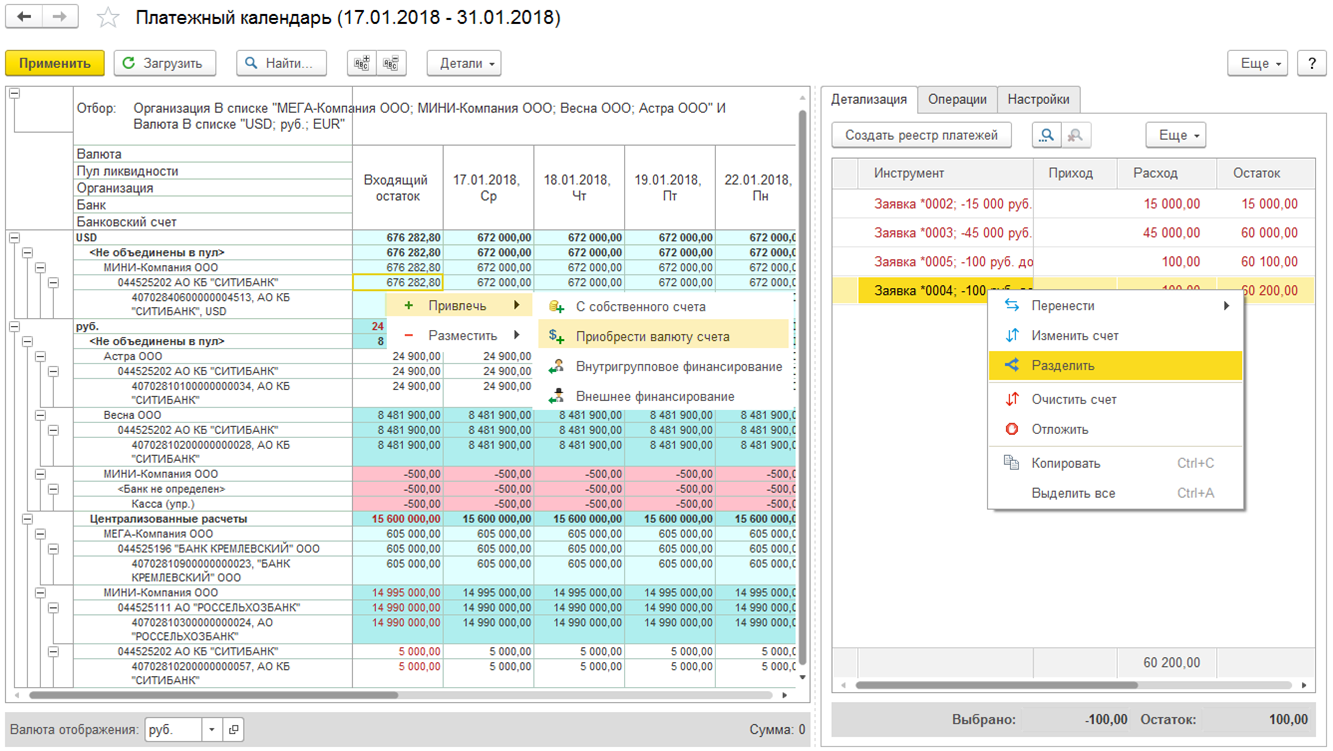Click the Создать реестр платежей button
The width and height of the screenshot is (1333, 751).
pyautogui.click(x=921, y=135)
